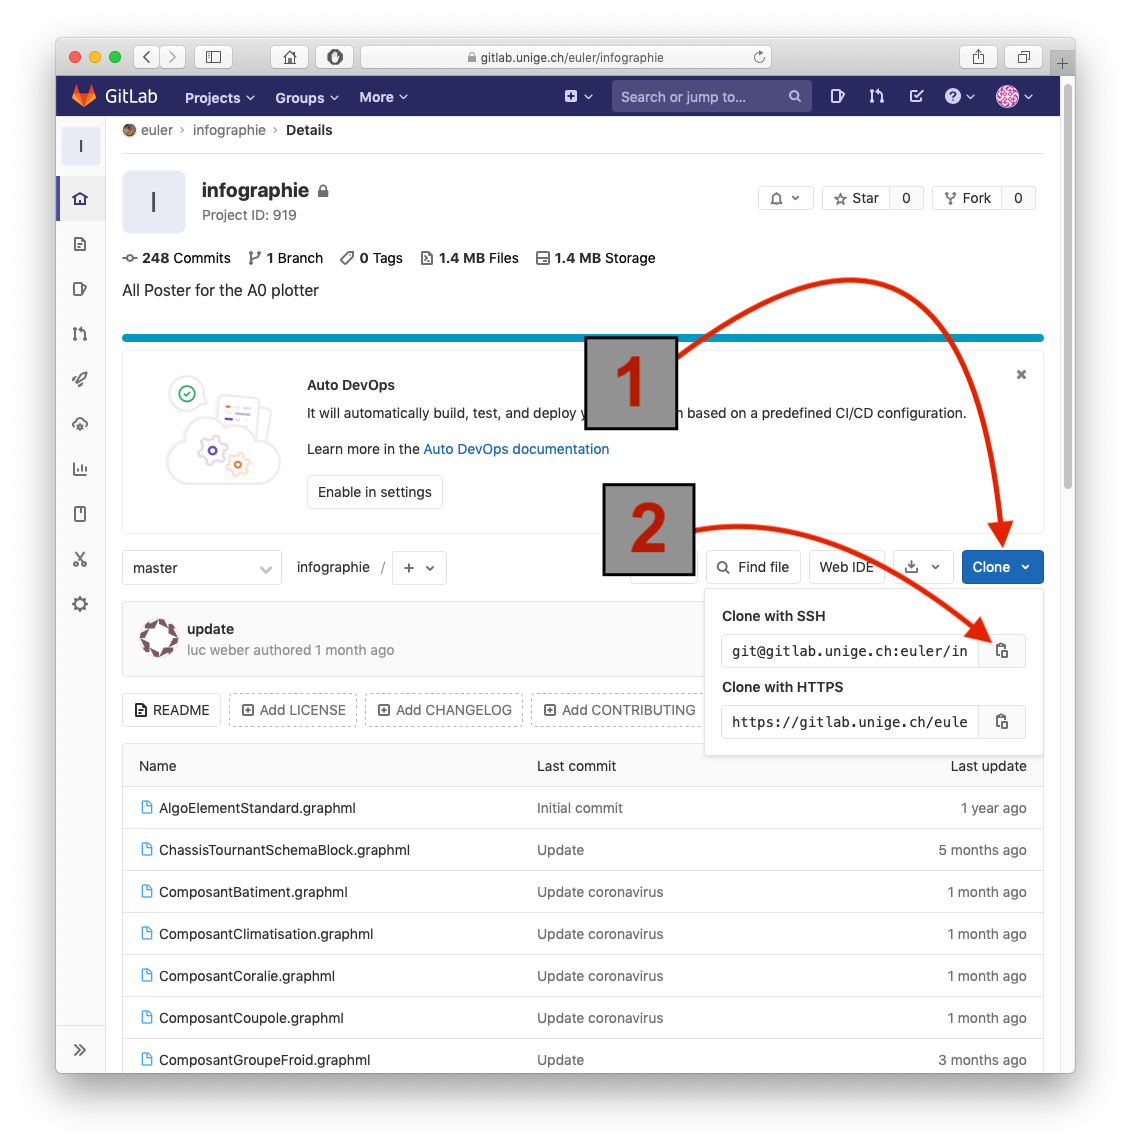
Task: Open the notification bell dropdown
Action: click(785, 198)
